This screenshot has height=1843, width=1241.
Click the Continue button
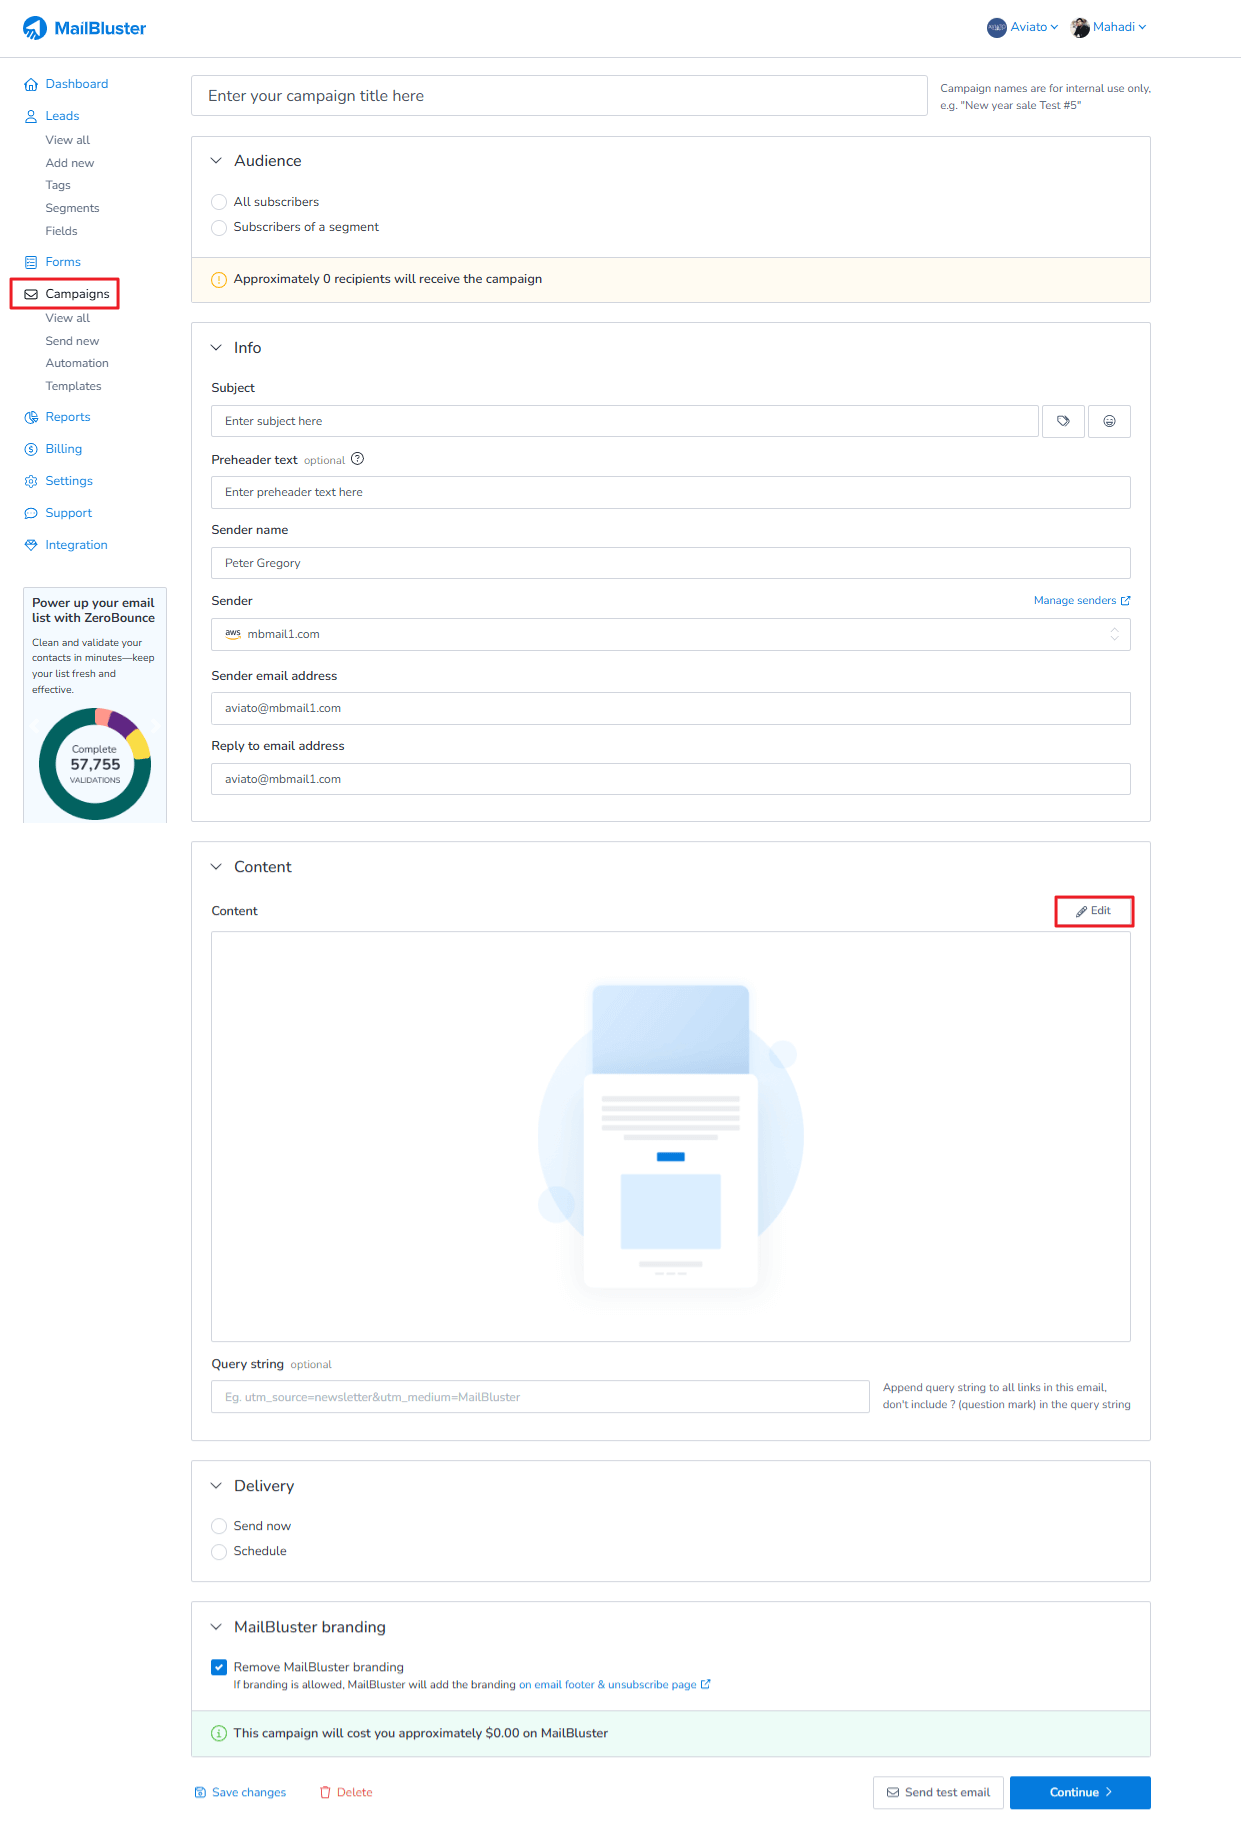click(x=1079, y=1792)
